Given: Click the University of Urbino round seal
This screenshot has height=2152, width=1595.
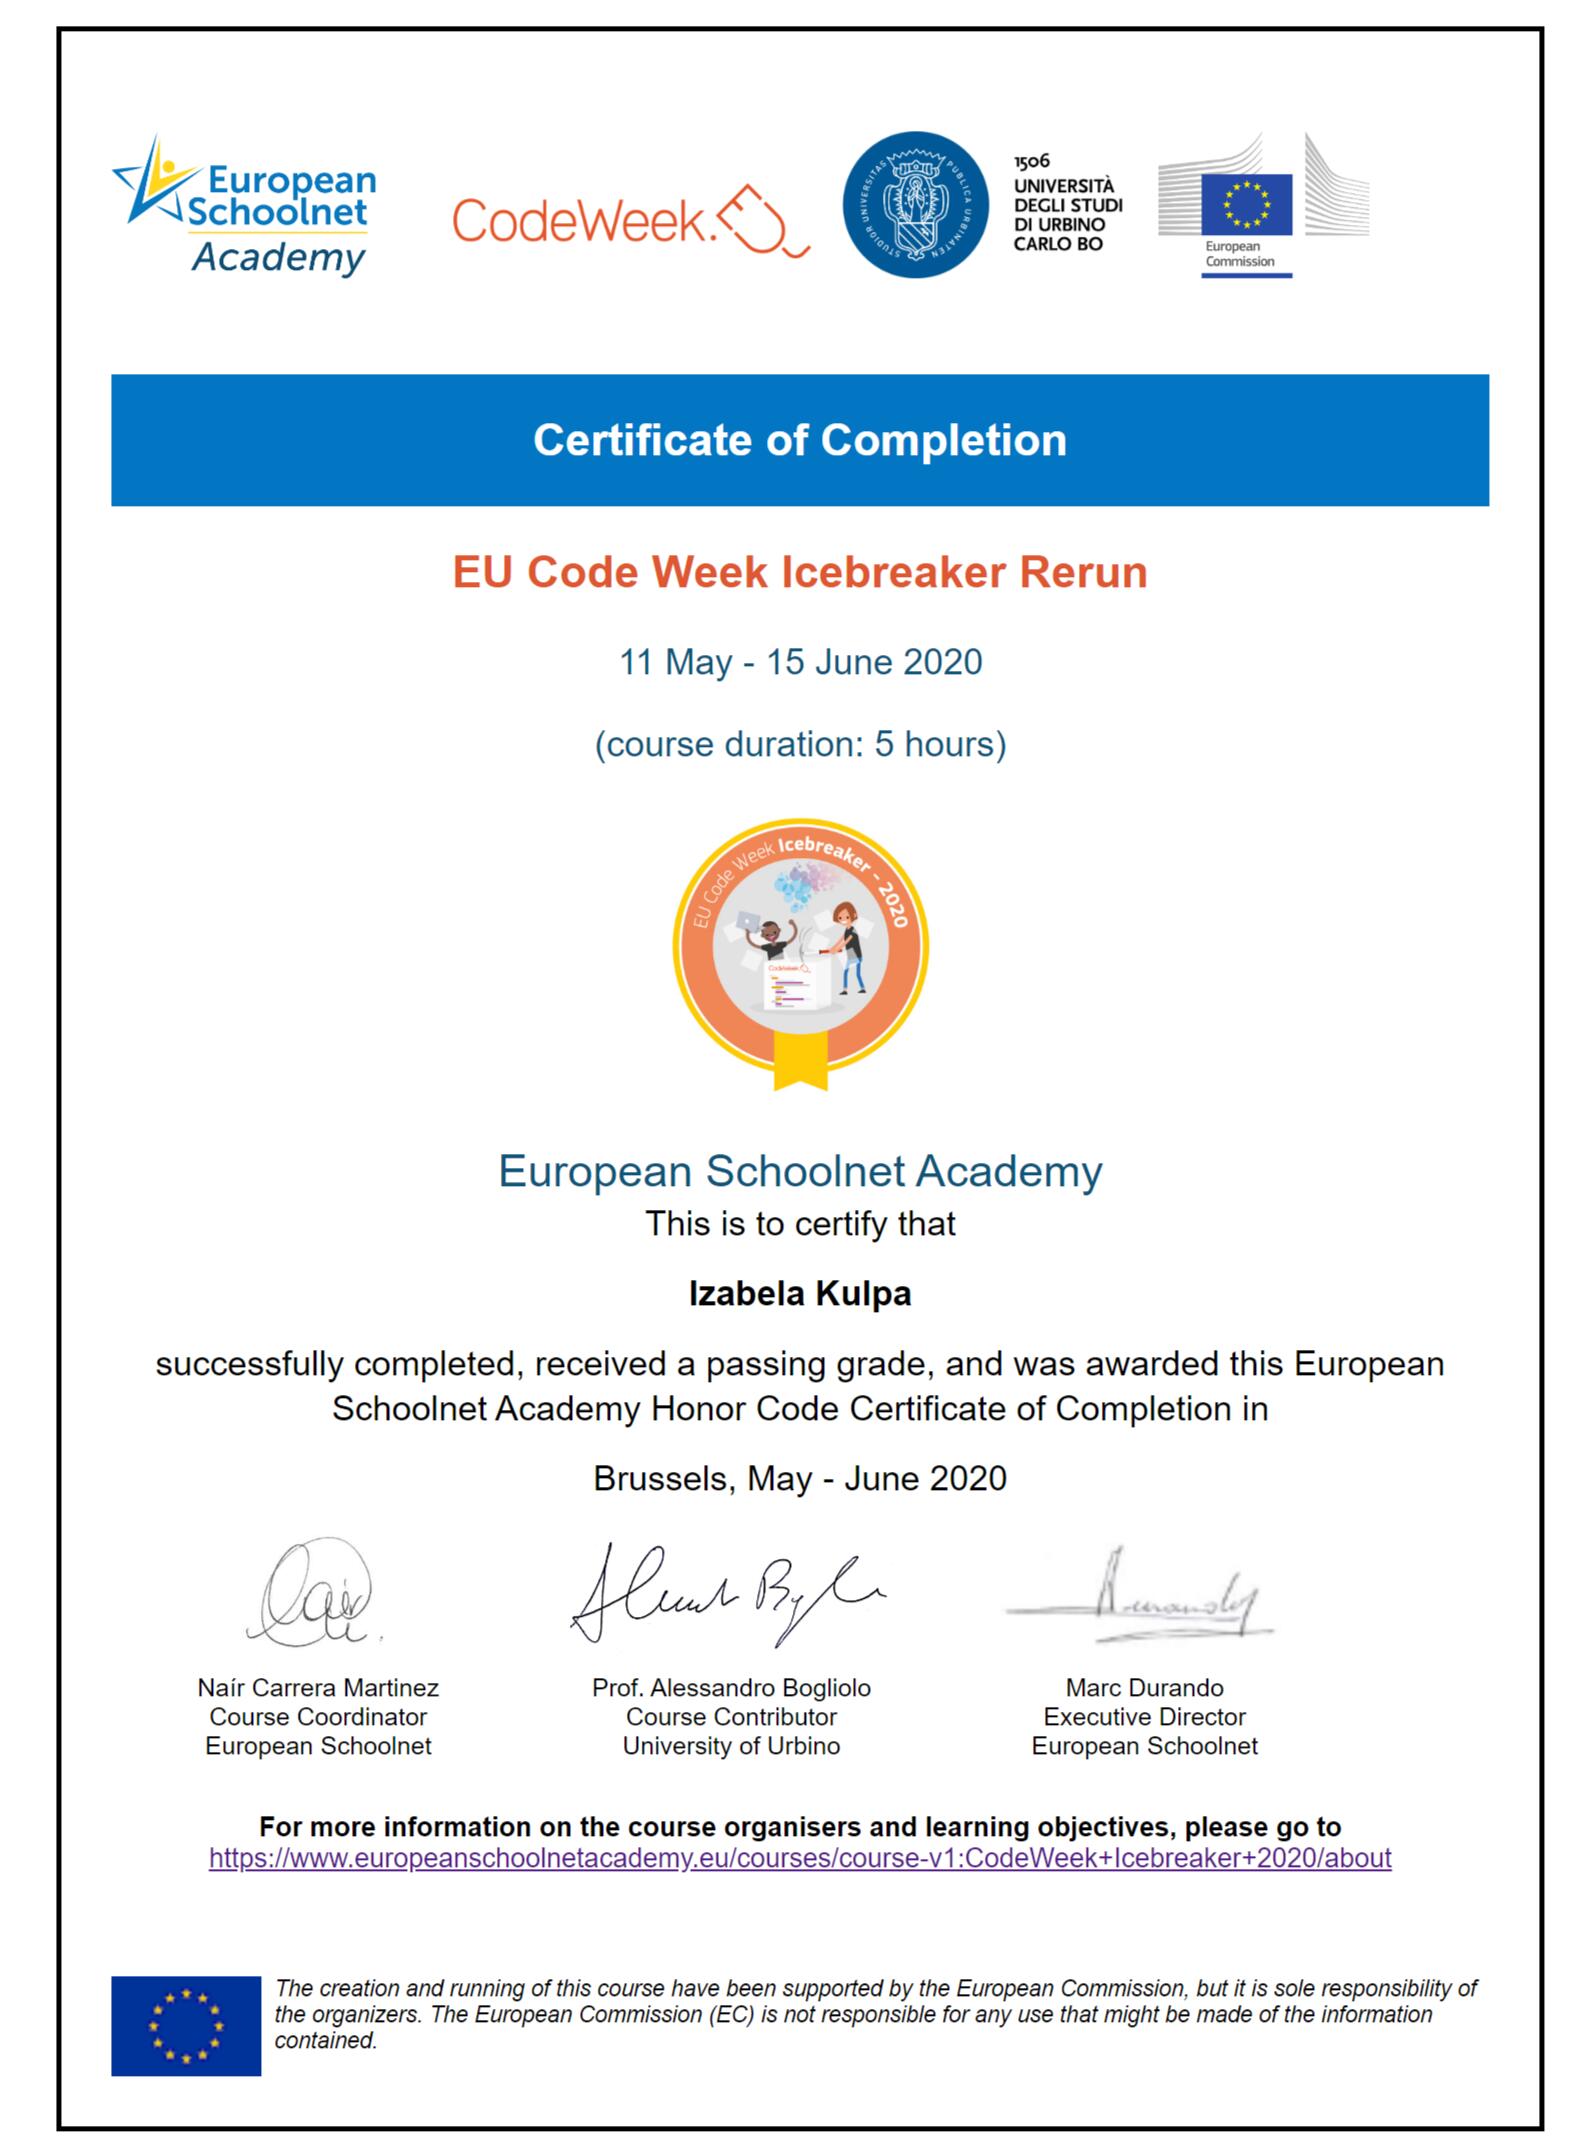Looking at the screenshot, I should [916, 205].
